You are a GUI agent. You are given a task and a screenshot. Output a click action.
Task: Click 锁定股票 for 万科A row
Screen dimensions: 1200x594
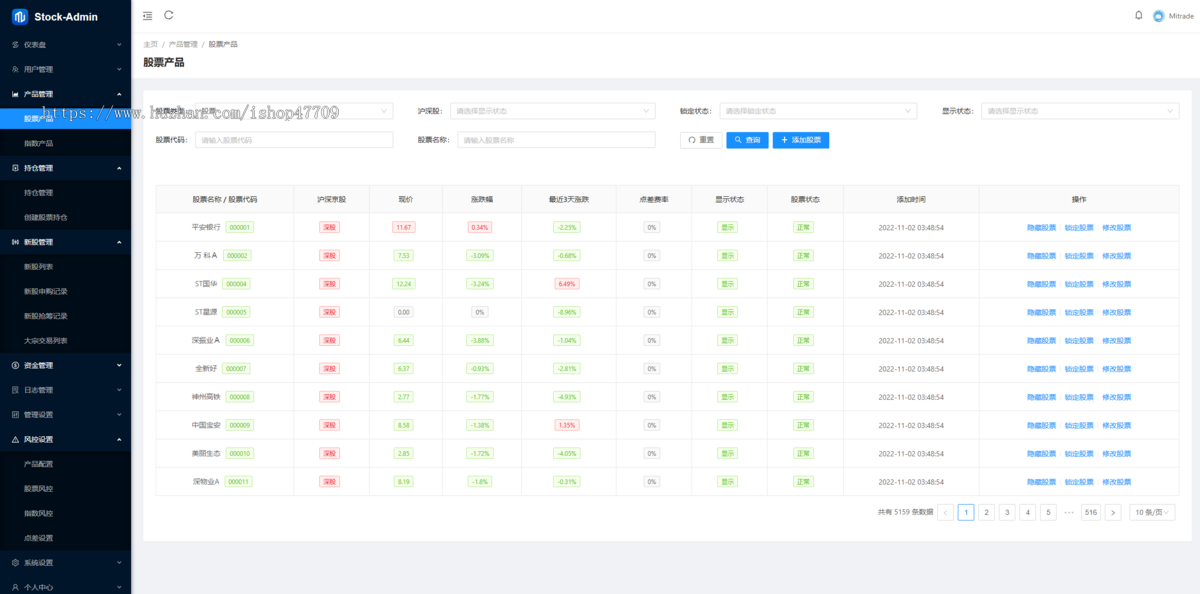click(1079, 256)
